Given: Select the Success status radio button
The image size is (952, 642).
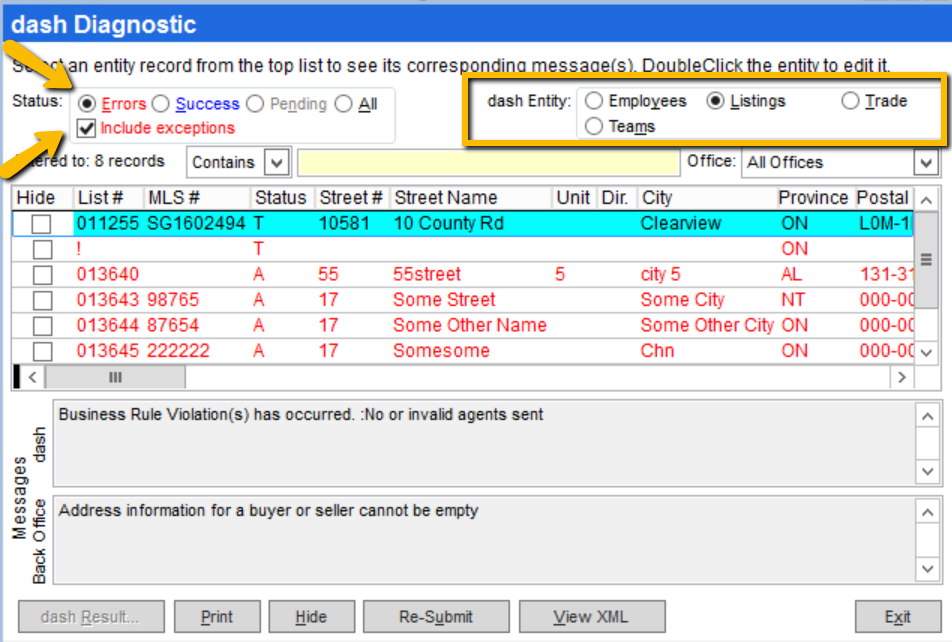Looking at the screenshot, I should click(160, 104).
